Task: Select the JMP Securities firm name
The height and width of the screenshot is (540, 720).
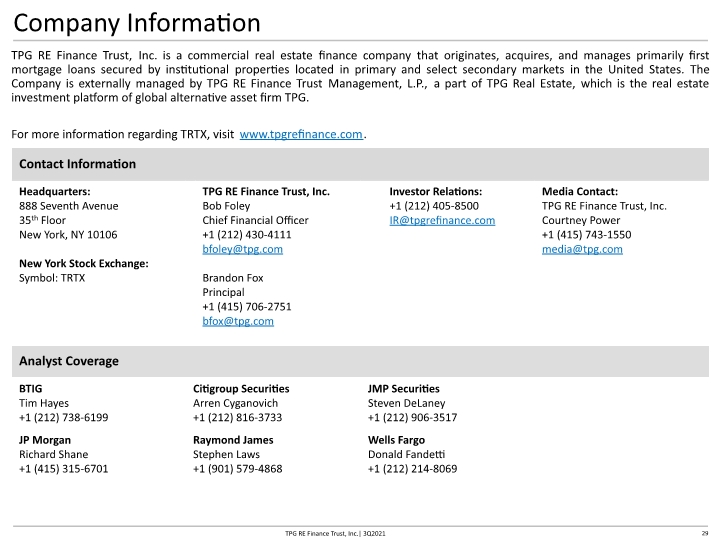Action: point(404,389)
